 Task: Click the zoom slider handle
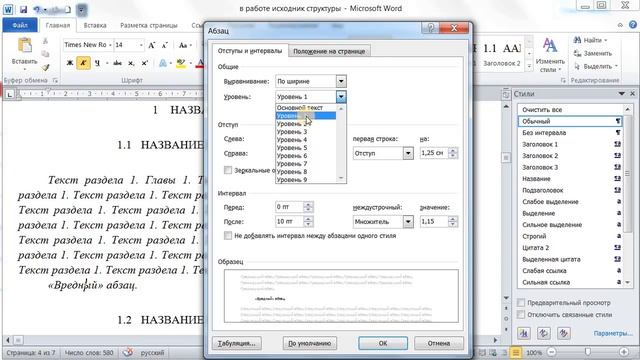tap(588, 352)
